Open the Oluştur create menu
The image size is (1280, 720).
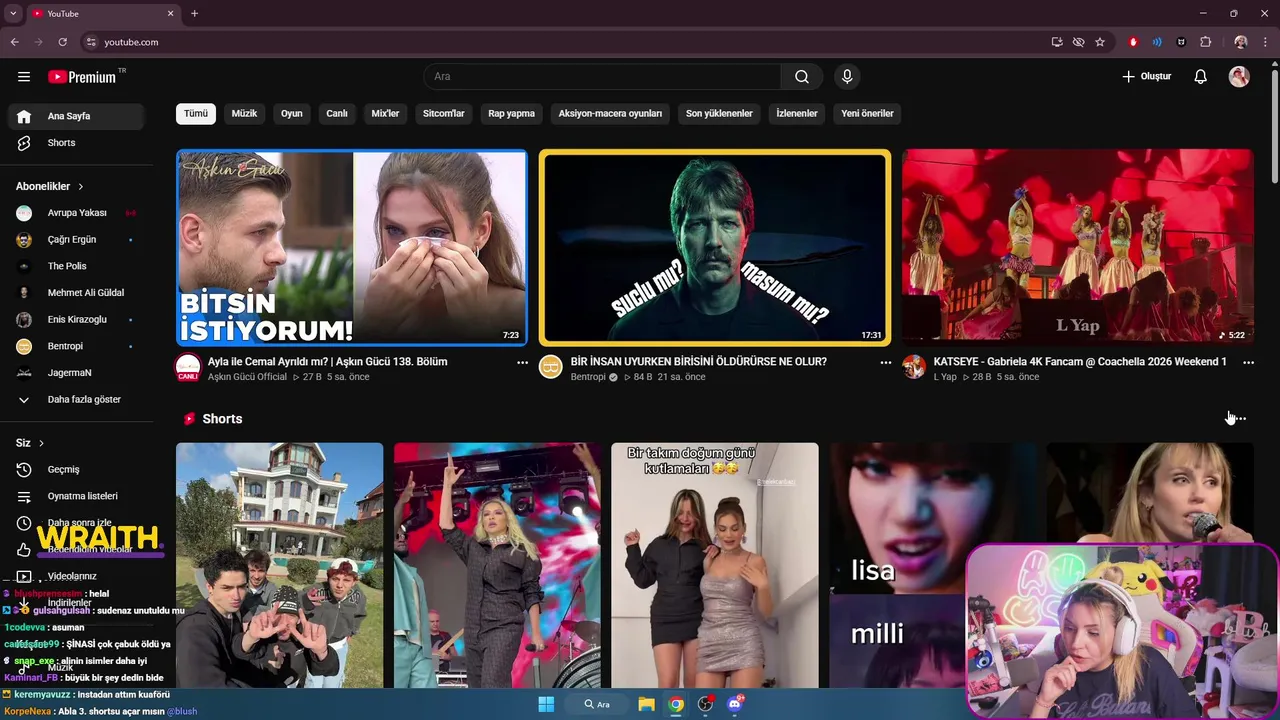(1146, 77)
